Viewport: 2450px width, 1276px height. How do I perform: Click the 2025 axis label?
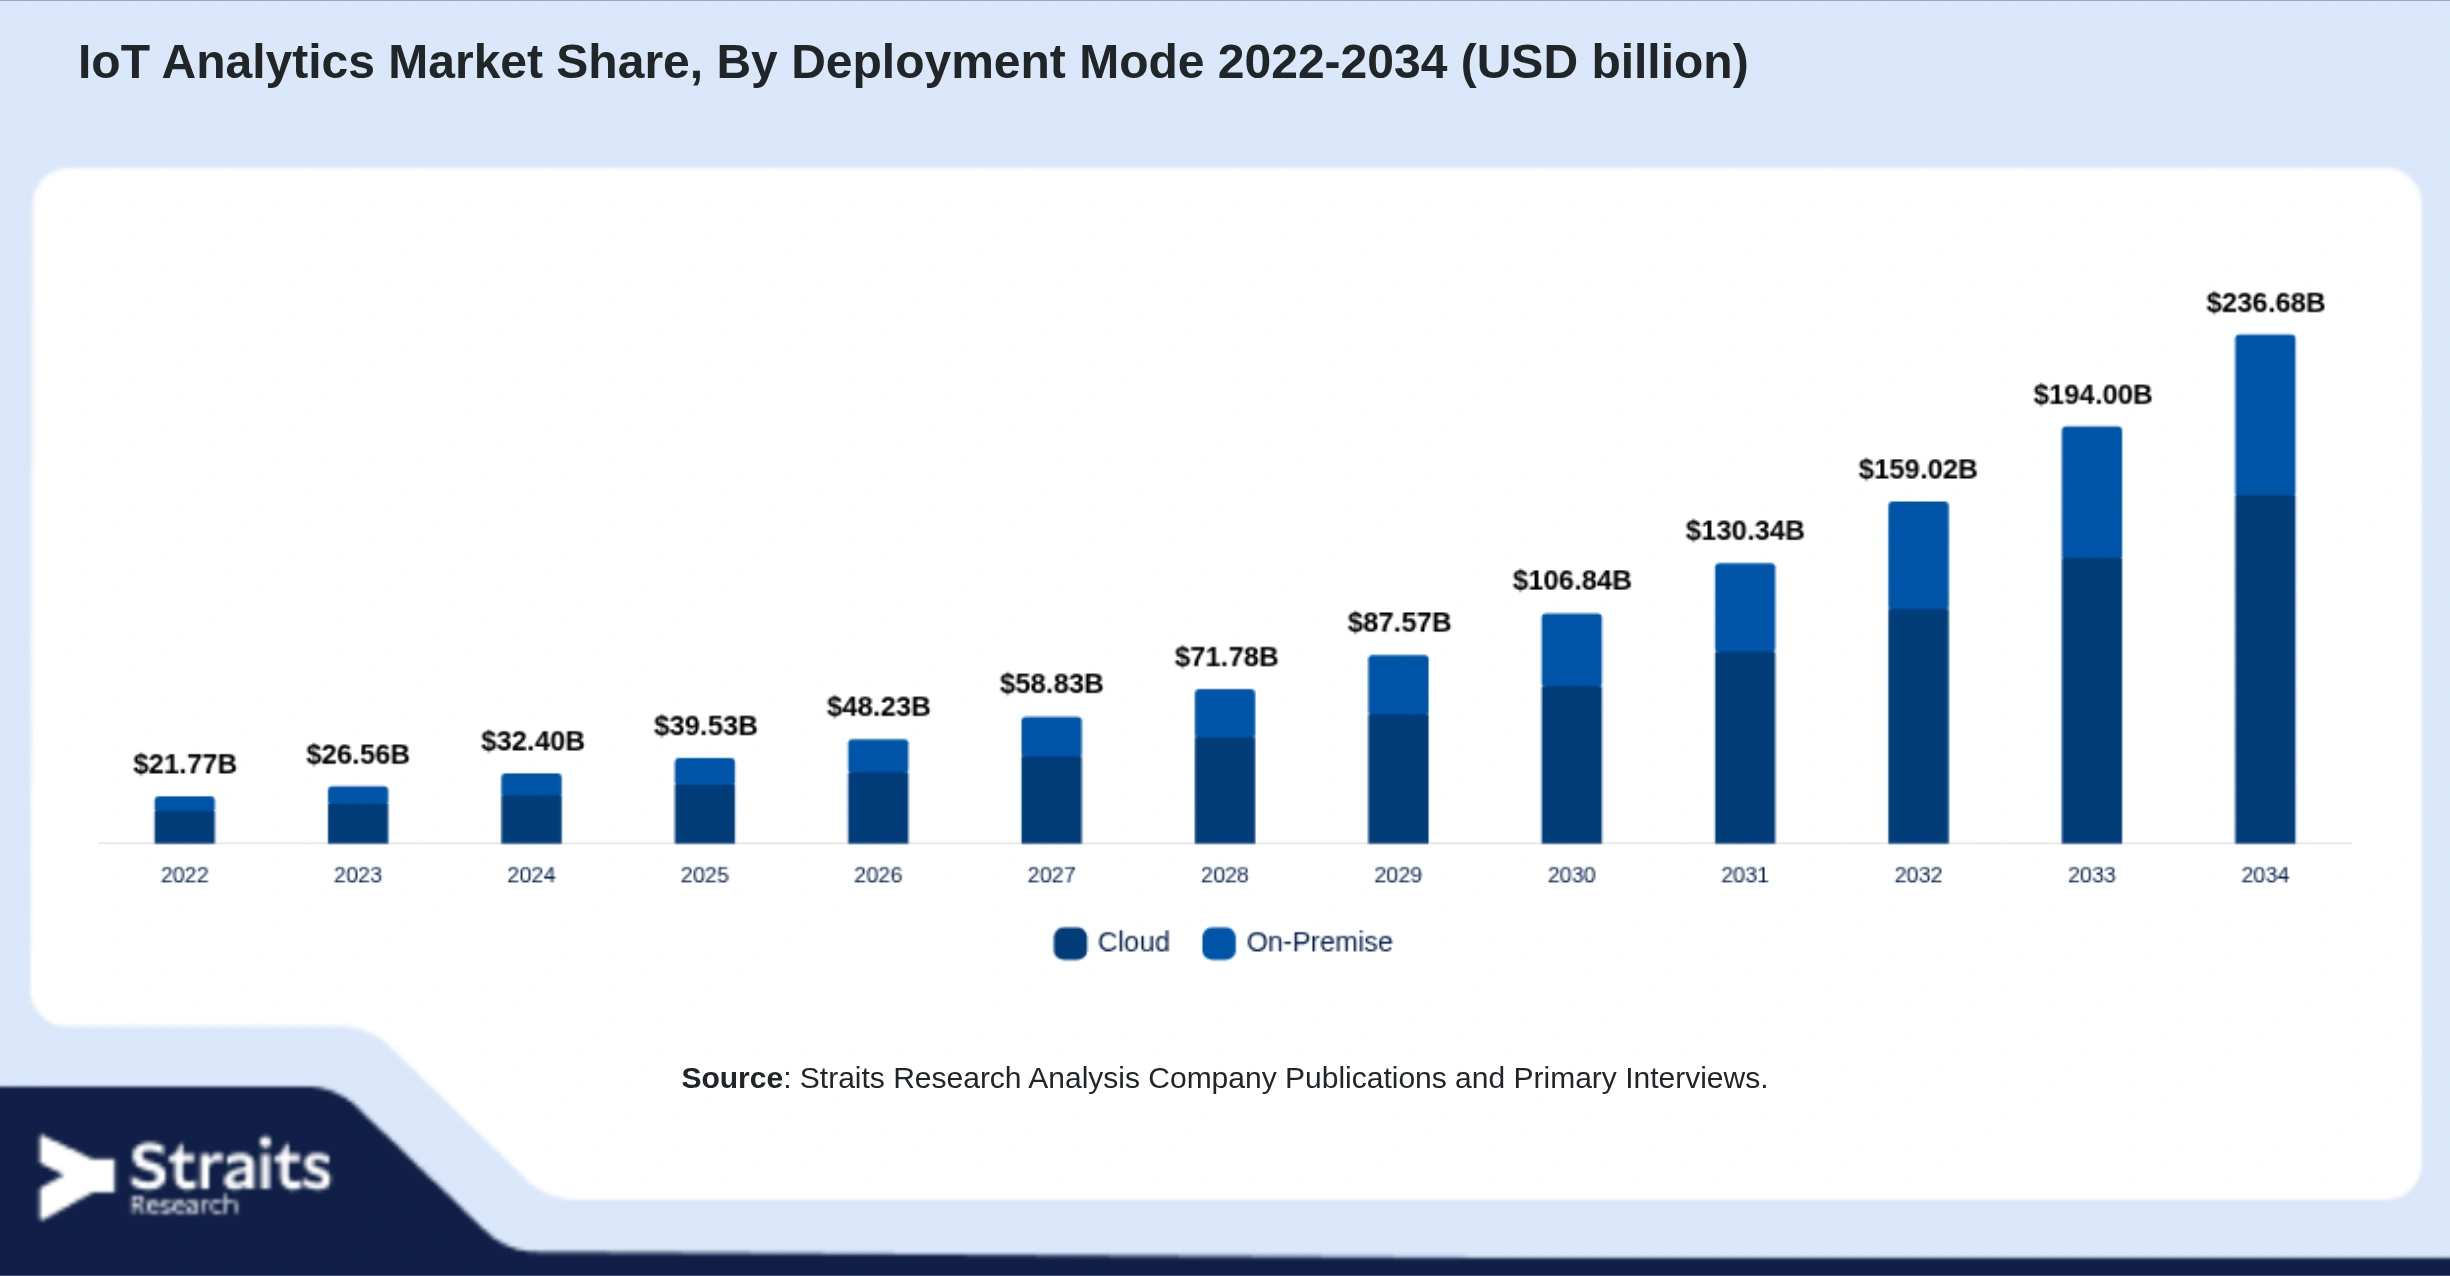[705, 876]
